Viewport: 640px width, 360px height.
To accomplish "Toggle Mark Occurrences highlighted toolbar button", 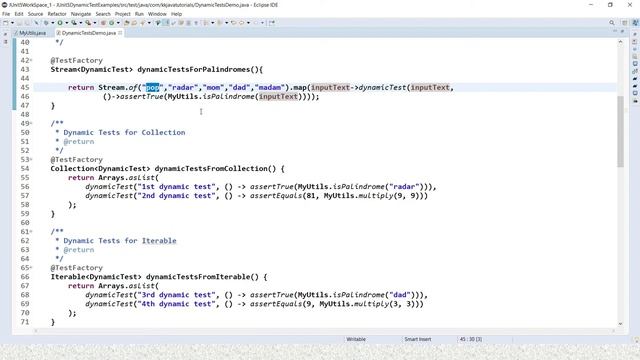I will pyautogui.click(x=166, y=23).
